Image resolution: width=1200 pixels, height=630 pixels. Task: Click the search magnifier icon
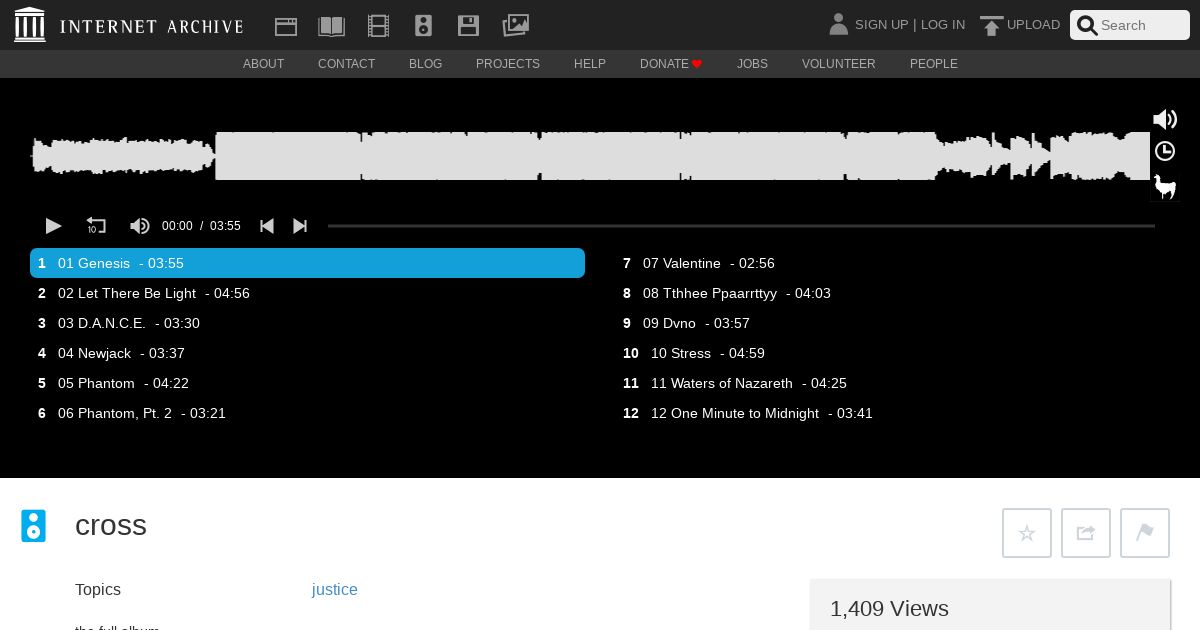pyautogui.click(x=1087, y=26)
